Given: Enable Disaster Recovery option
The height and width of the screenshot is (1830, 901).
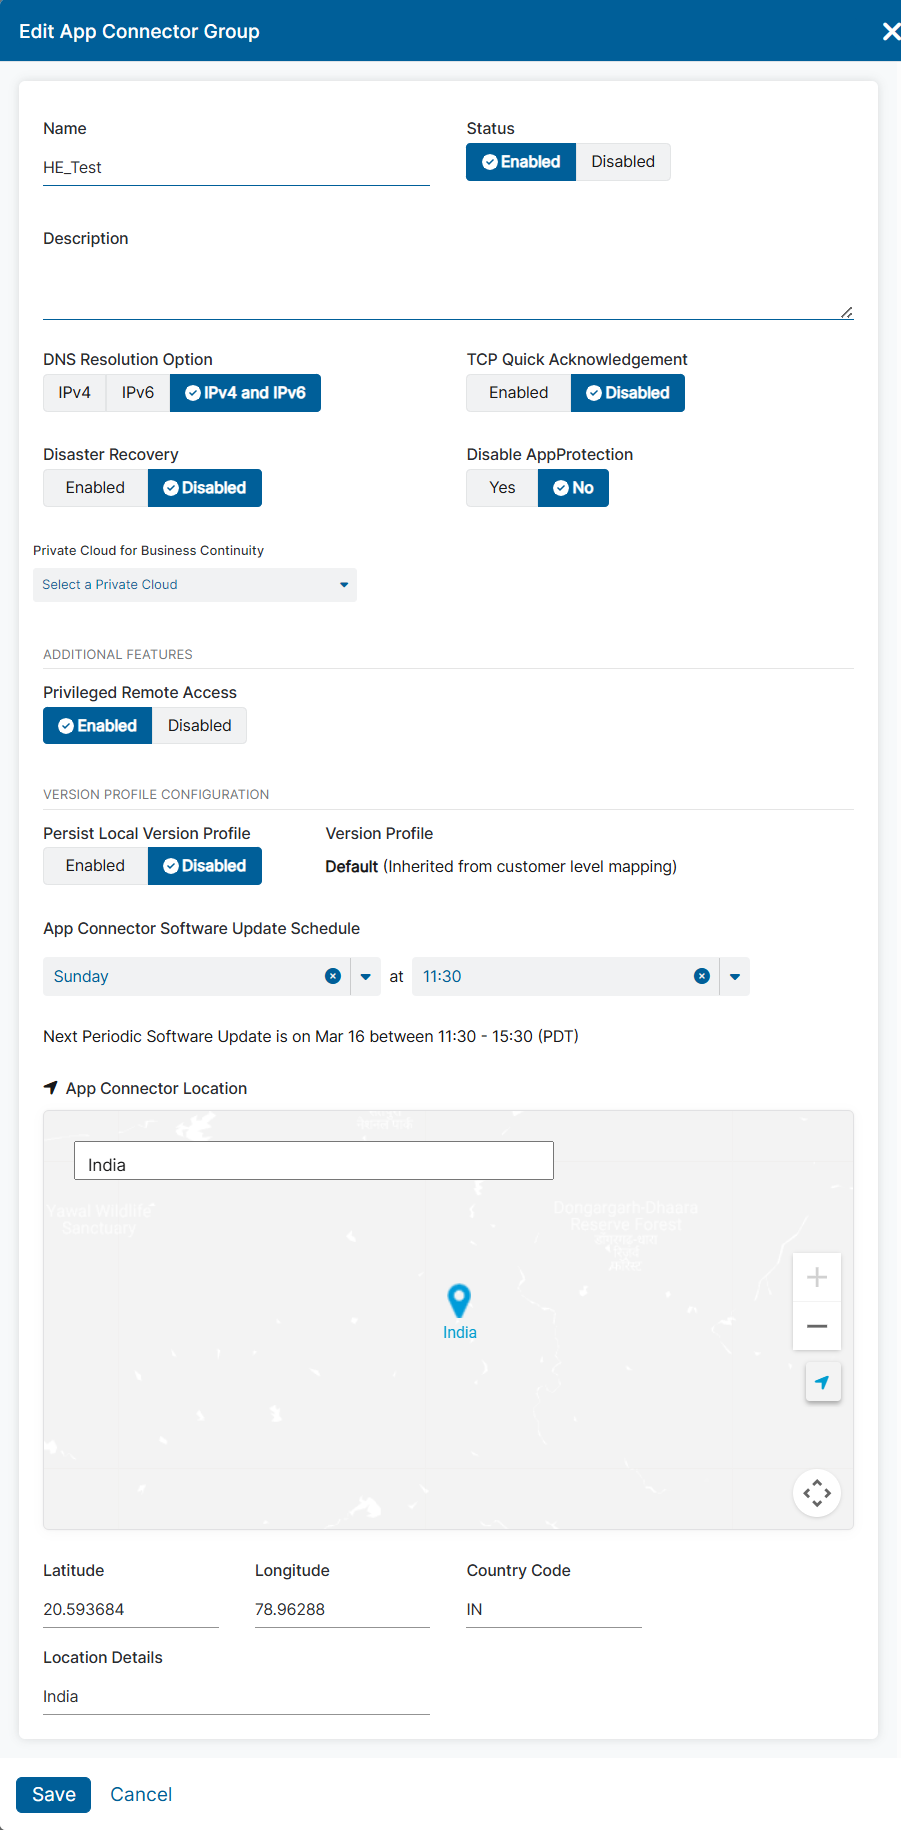Looking at the screenshot, I should tap(95, 488).
